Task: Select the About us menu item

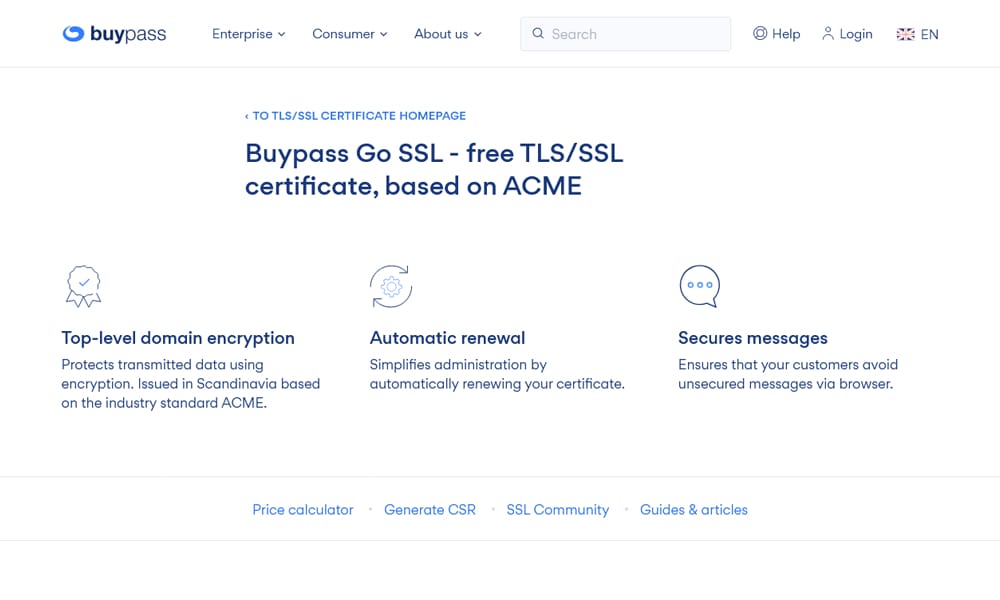Action: pos(441,33)
